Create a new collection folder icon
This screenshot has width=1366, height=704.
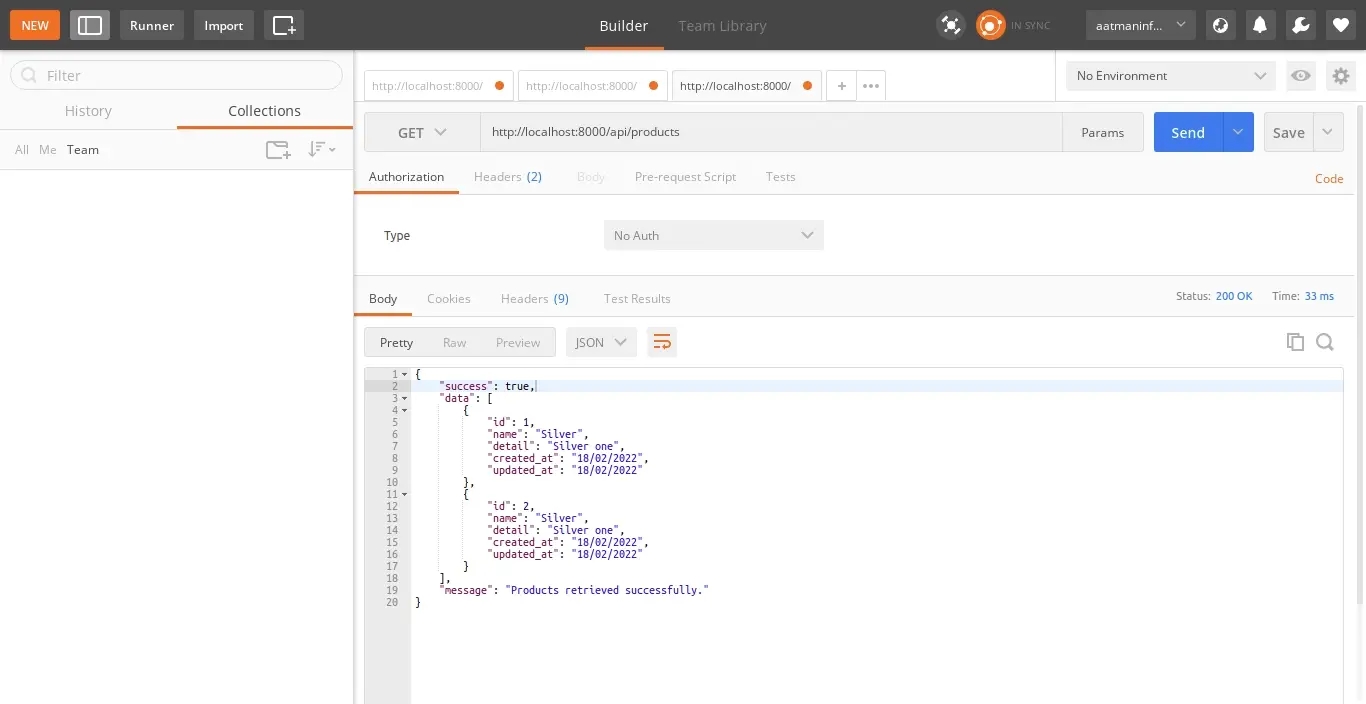point(277,150)
